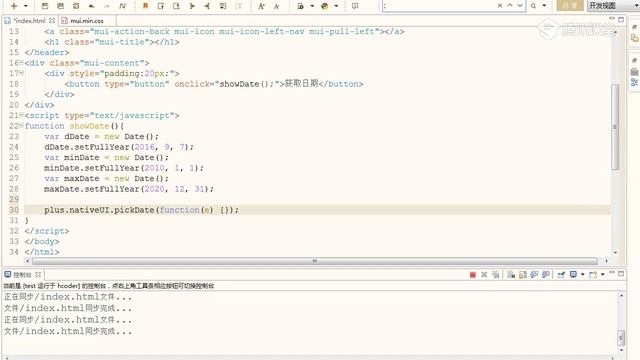
Task: Click the toolbar icon right of orange bookmark
Action: point(161,6)
